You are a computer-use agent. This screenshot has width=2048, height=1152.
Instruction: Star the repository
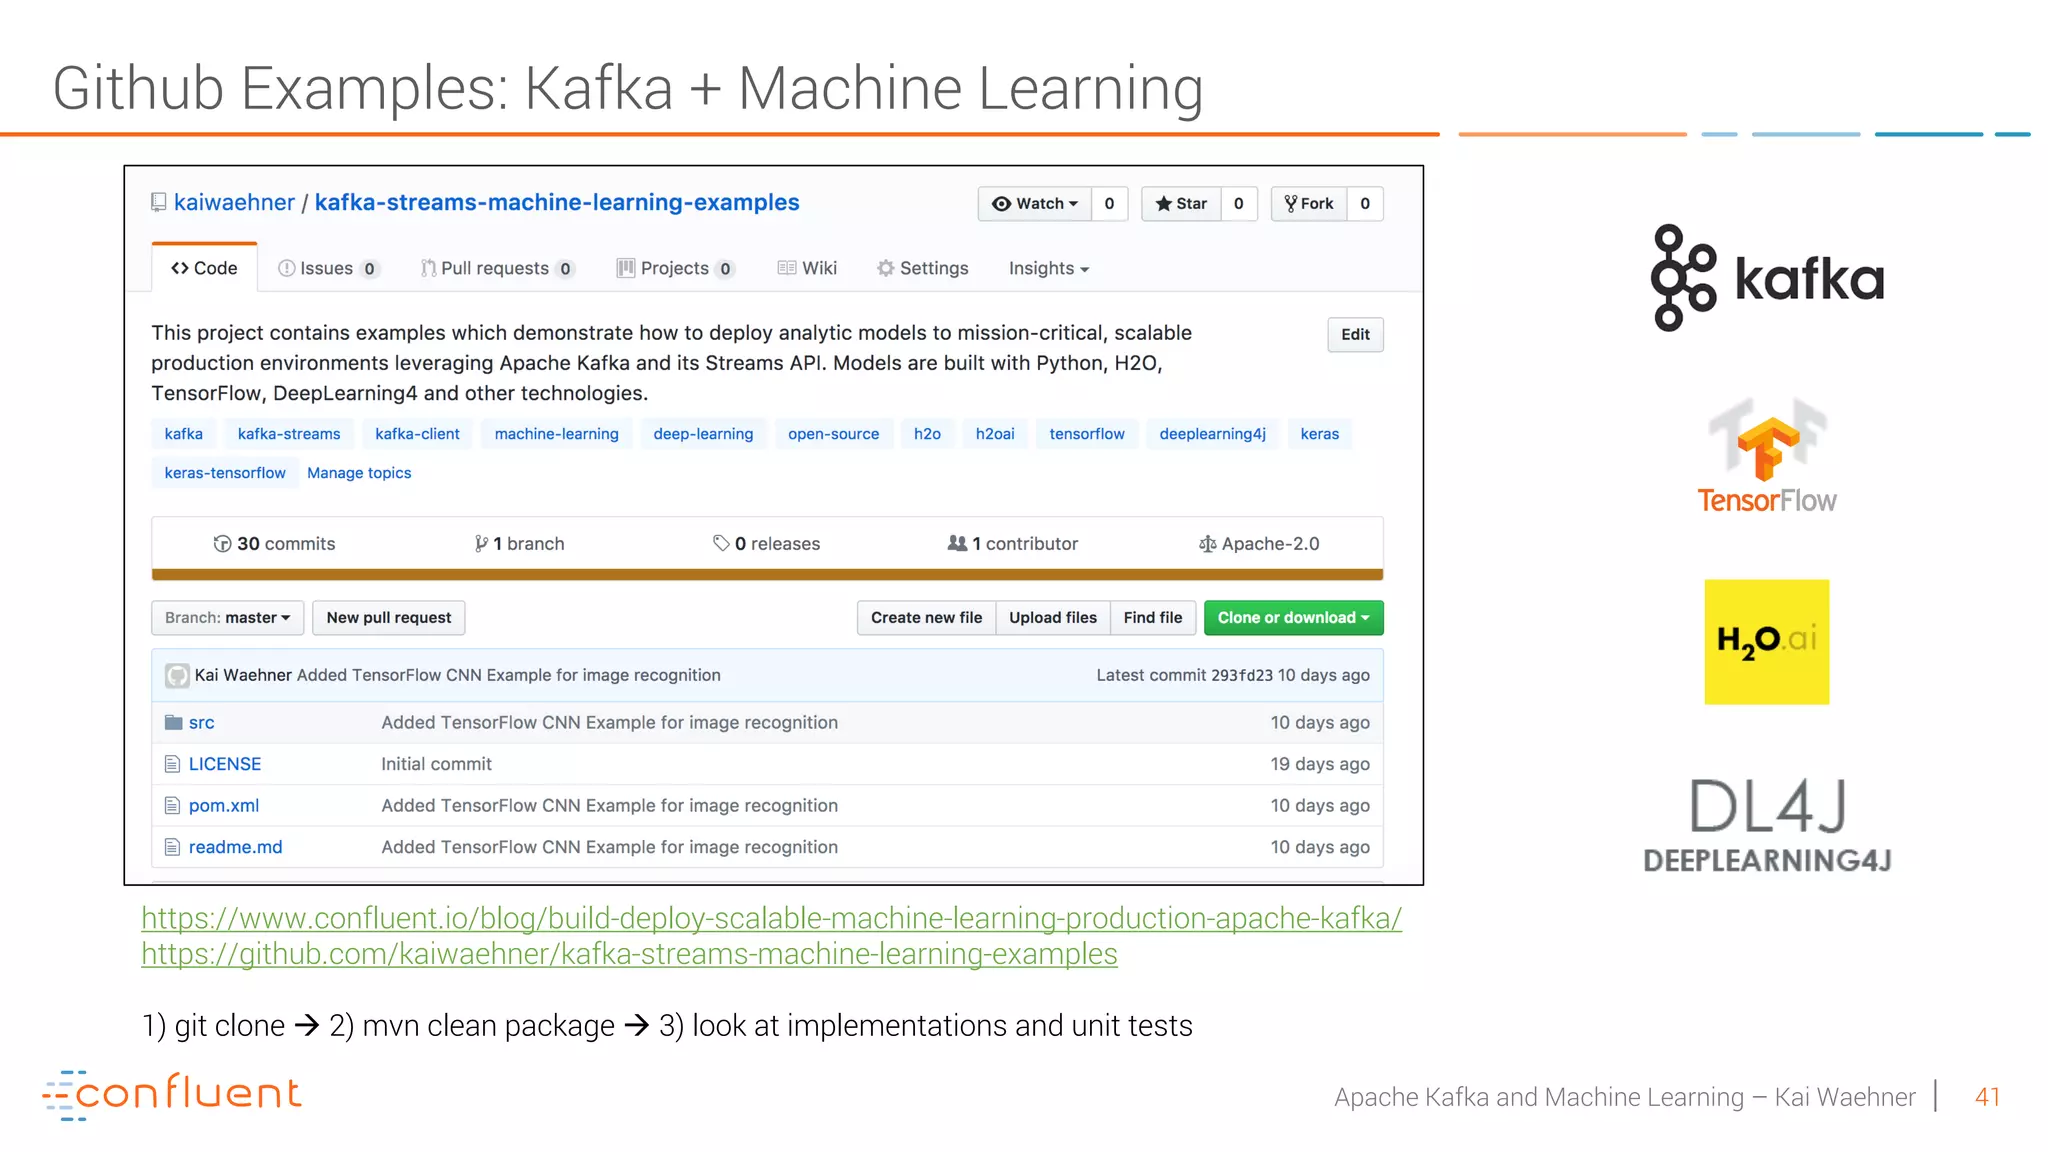(1181, 204)
